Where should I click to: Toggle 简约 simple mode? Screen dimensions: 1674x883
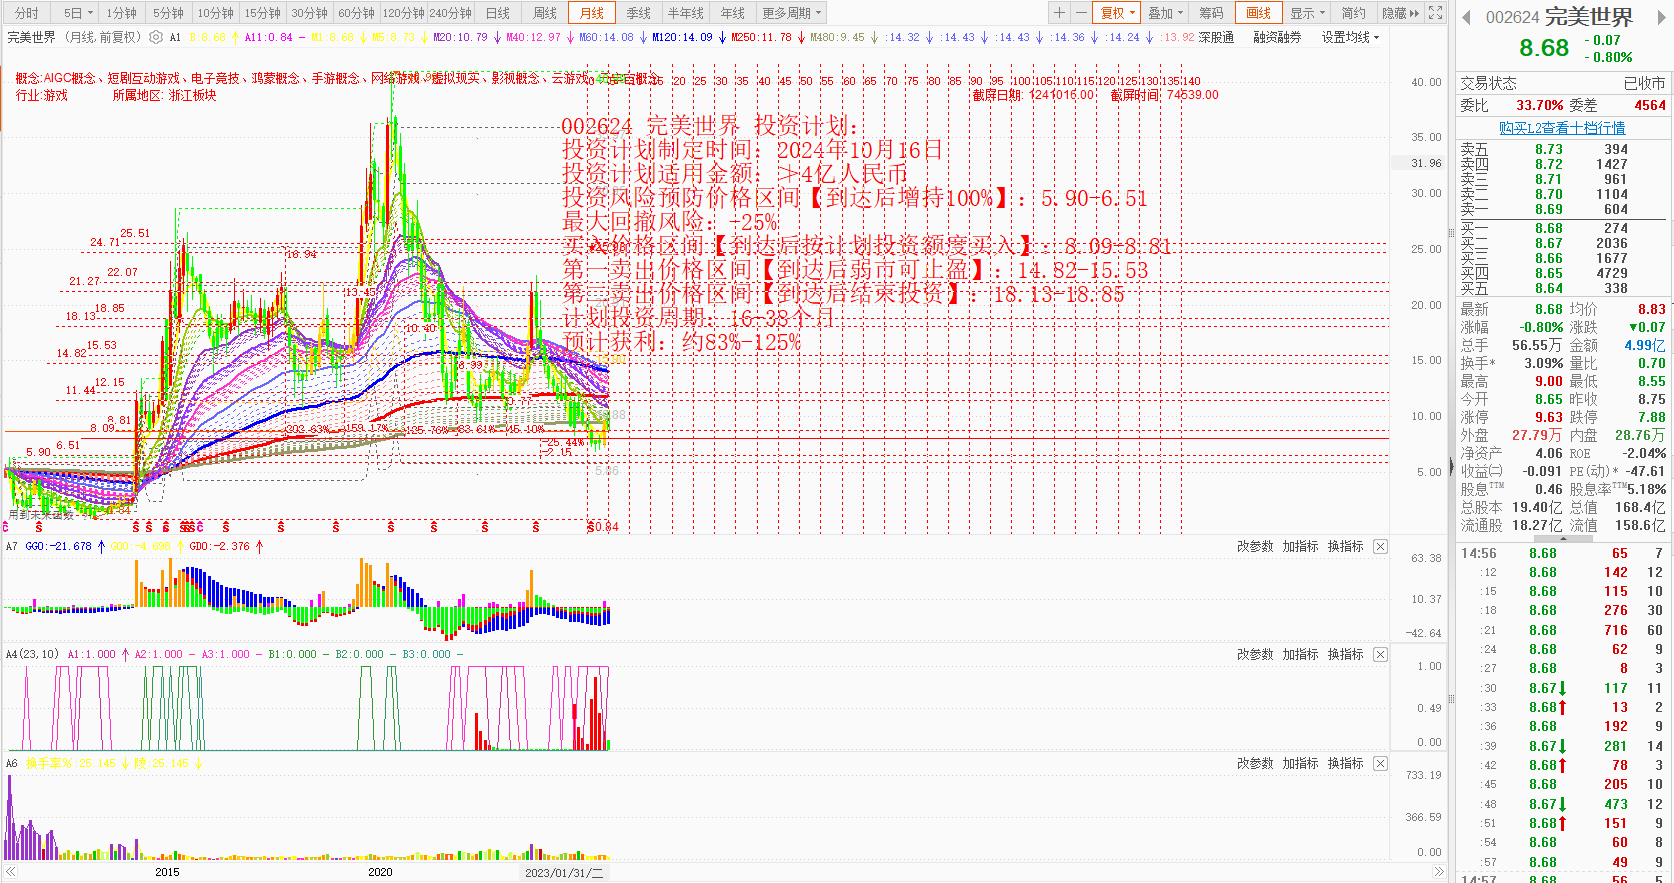coord(1353,13)
